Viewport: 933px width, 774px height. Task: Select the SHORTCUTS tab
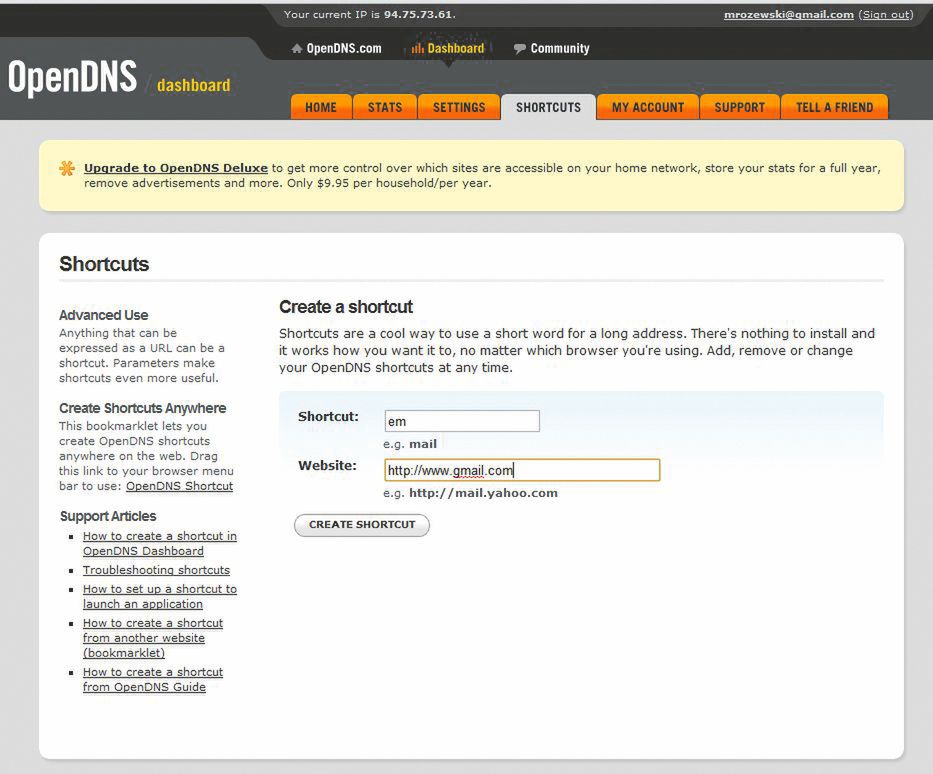[x=548, y=107]
